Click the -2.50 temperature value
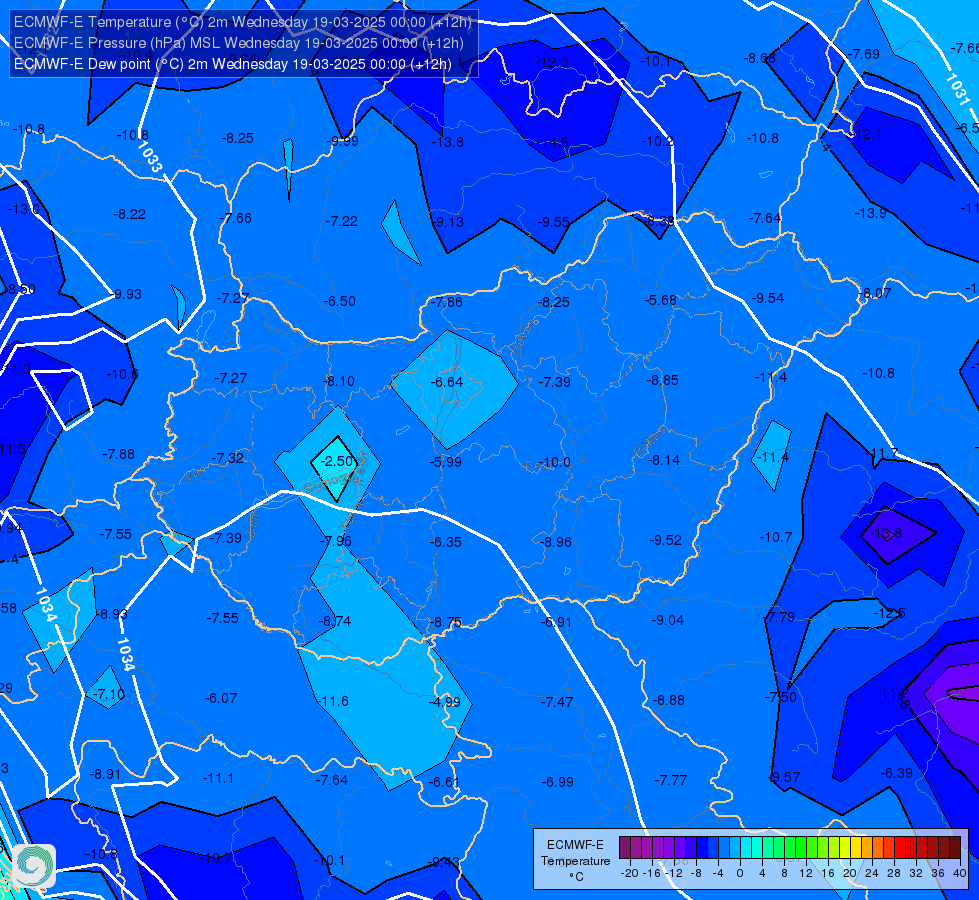 point(337,461)
